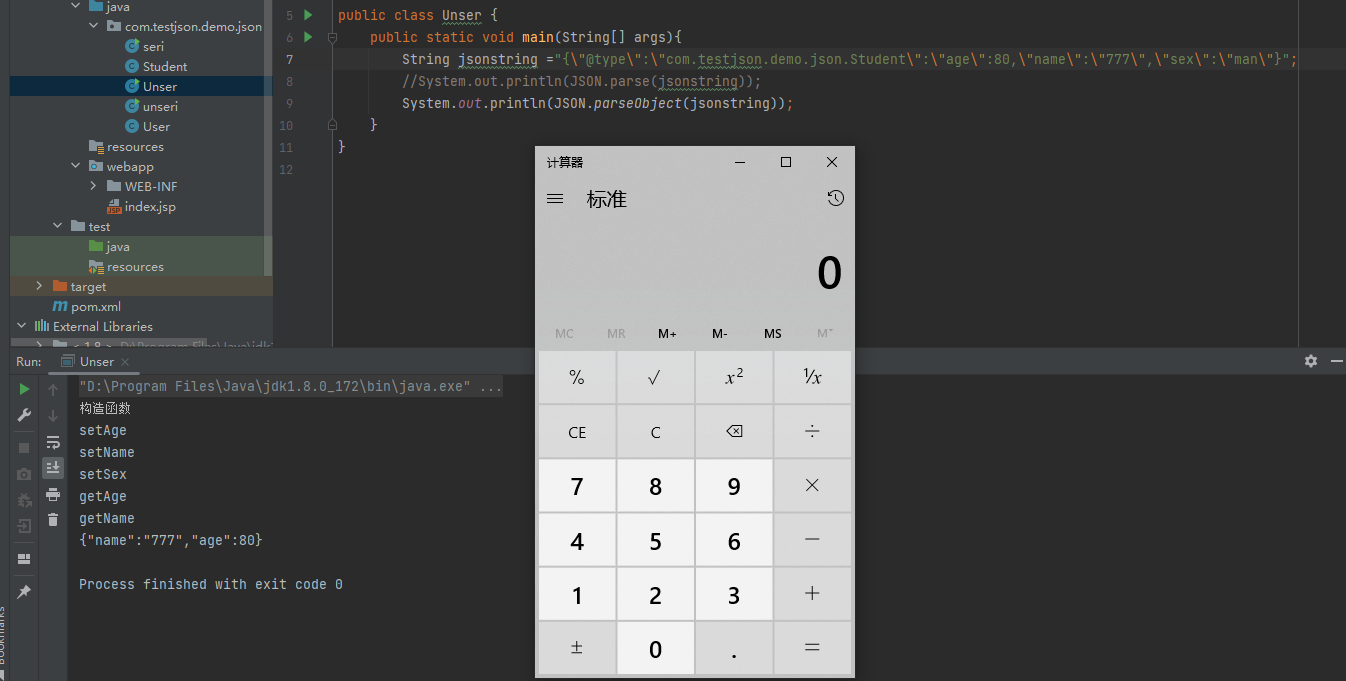The height and width of the screenshot is (681, 1346).
Task: Click calculator multiply key
Action: pyautogui.click(x=812, y=485)
